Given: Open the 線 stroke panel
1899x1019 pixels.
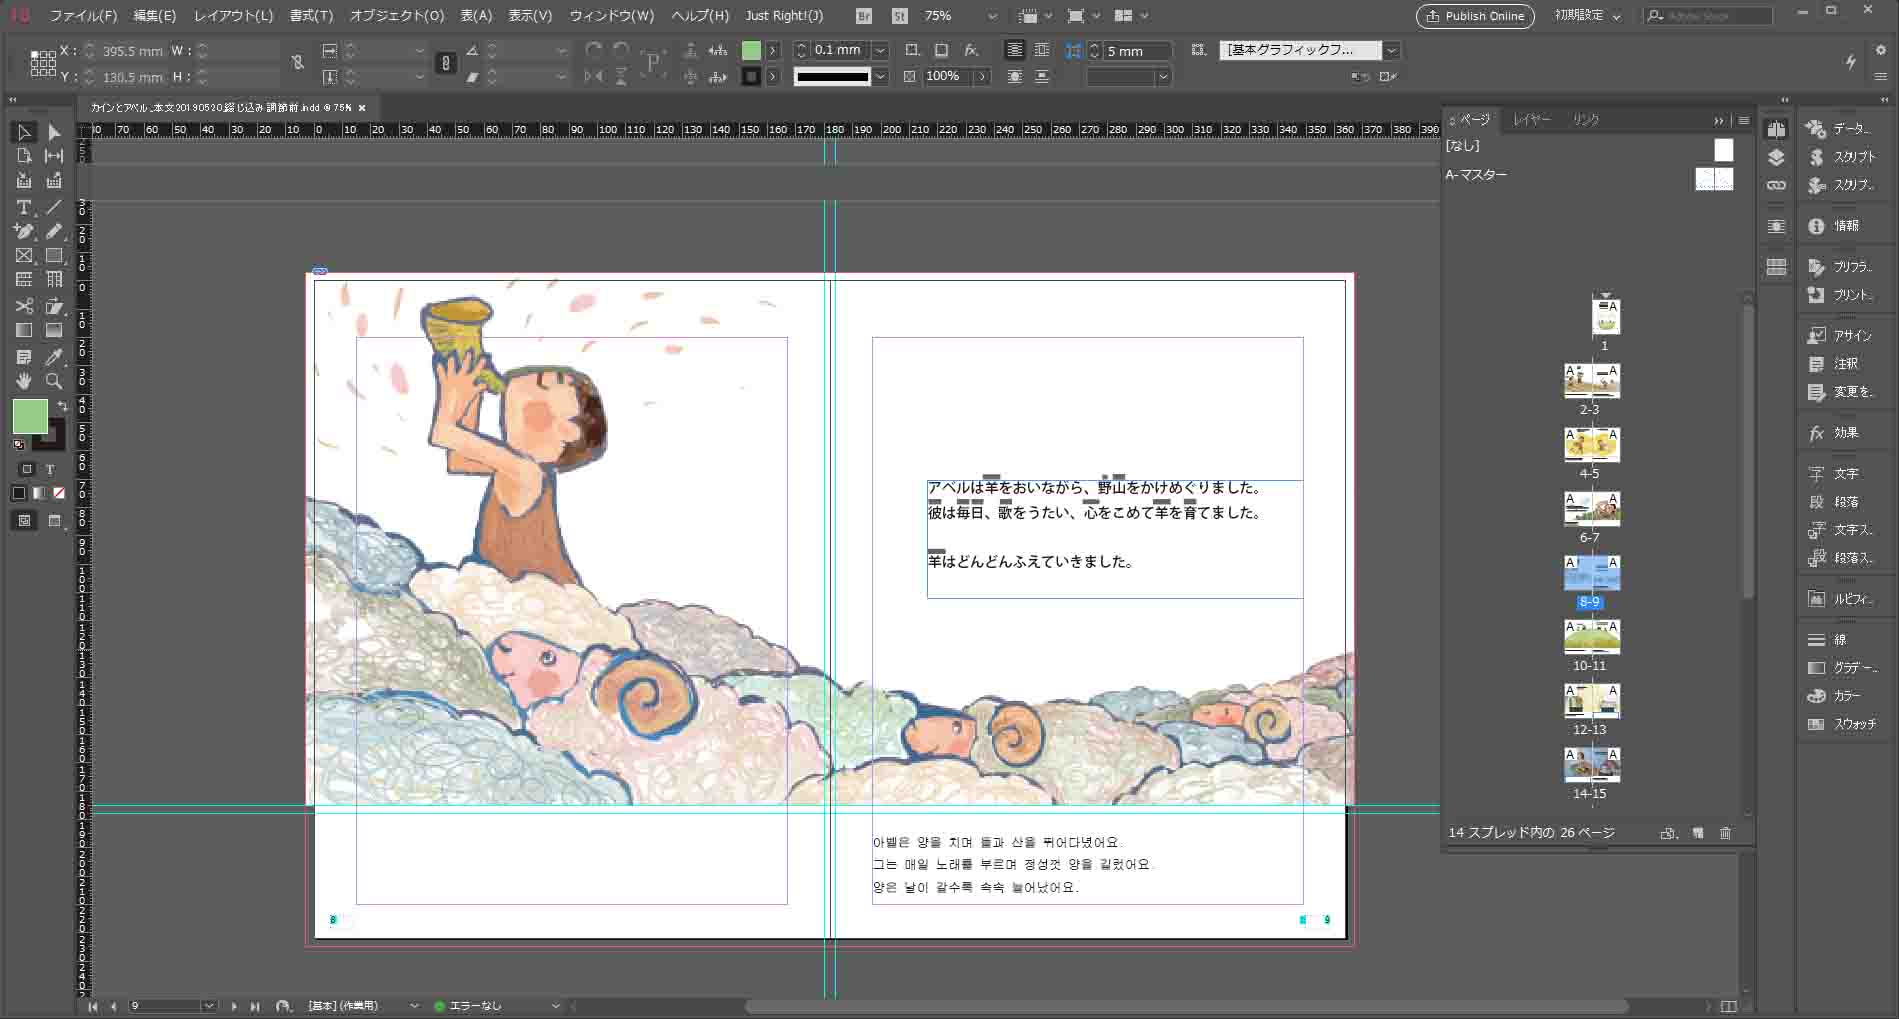Looking at the screenshot, I should (1828, 640).
